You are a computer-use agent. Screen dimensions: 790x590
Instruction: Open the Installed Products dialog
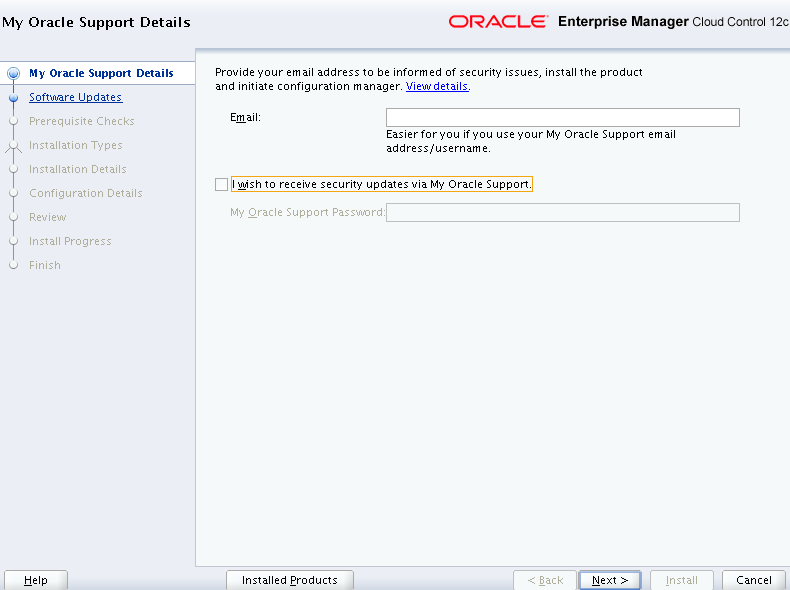click(290, 580)
